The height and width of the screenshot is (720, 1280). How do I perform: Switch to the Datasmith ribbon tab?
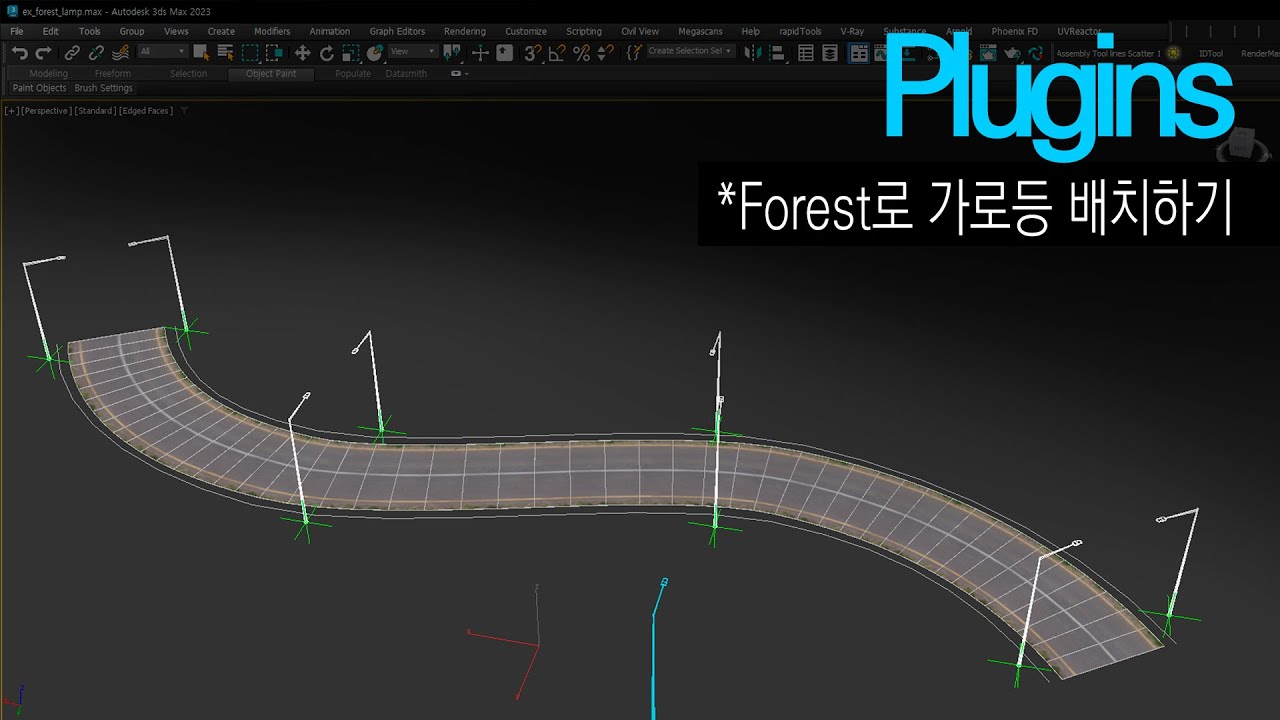(x=406, y=73)
